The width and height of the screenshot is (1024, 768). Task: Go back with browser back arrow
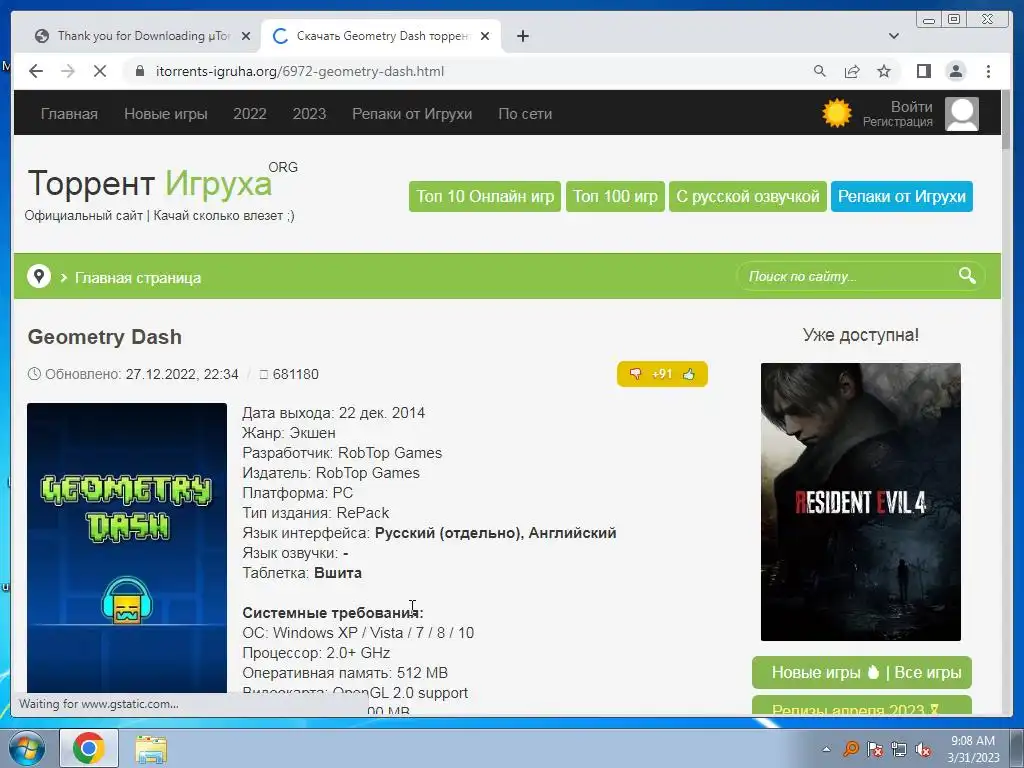[36, 71]
